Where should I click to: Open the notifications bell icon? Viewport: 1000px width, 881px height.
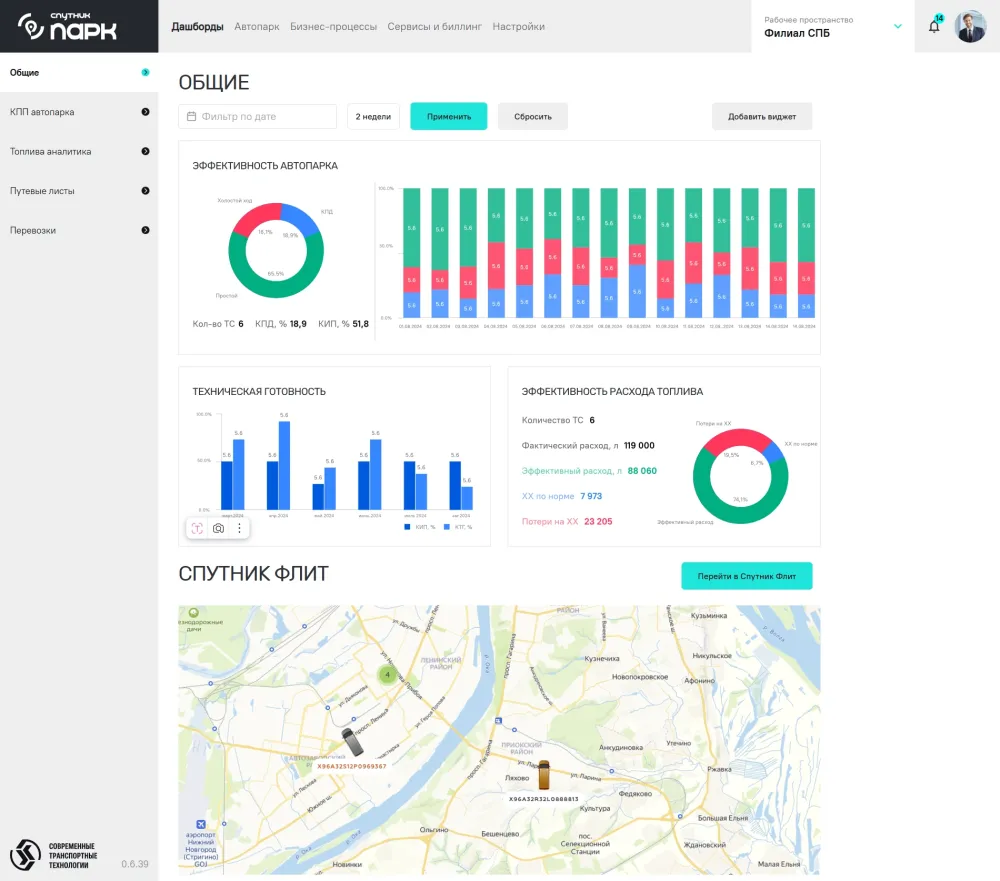click(x=934, y=27)
